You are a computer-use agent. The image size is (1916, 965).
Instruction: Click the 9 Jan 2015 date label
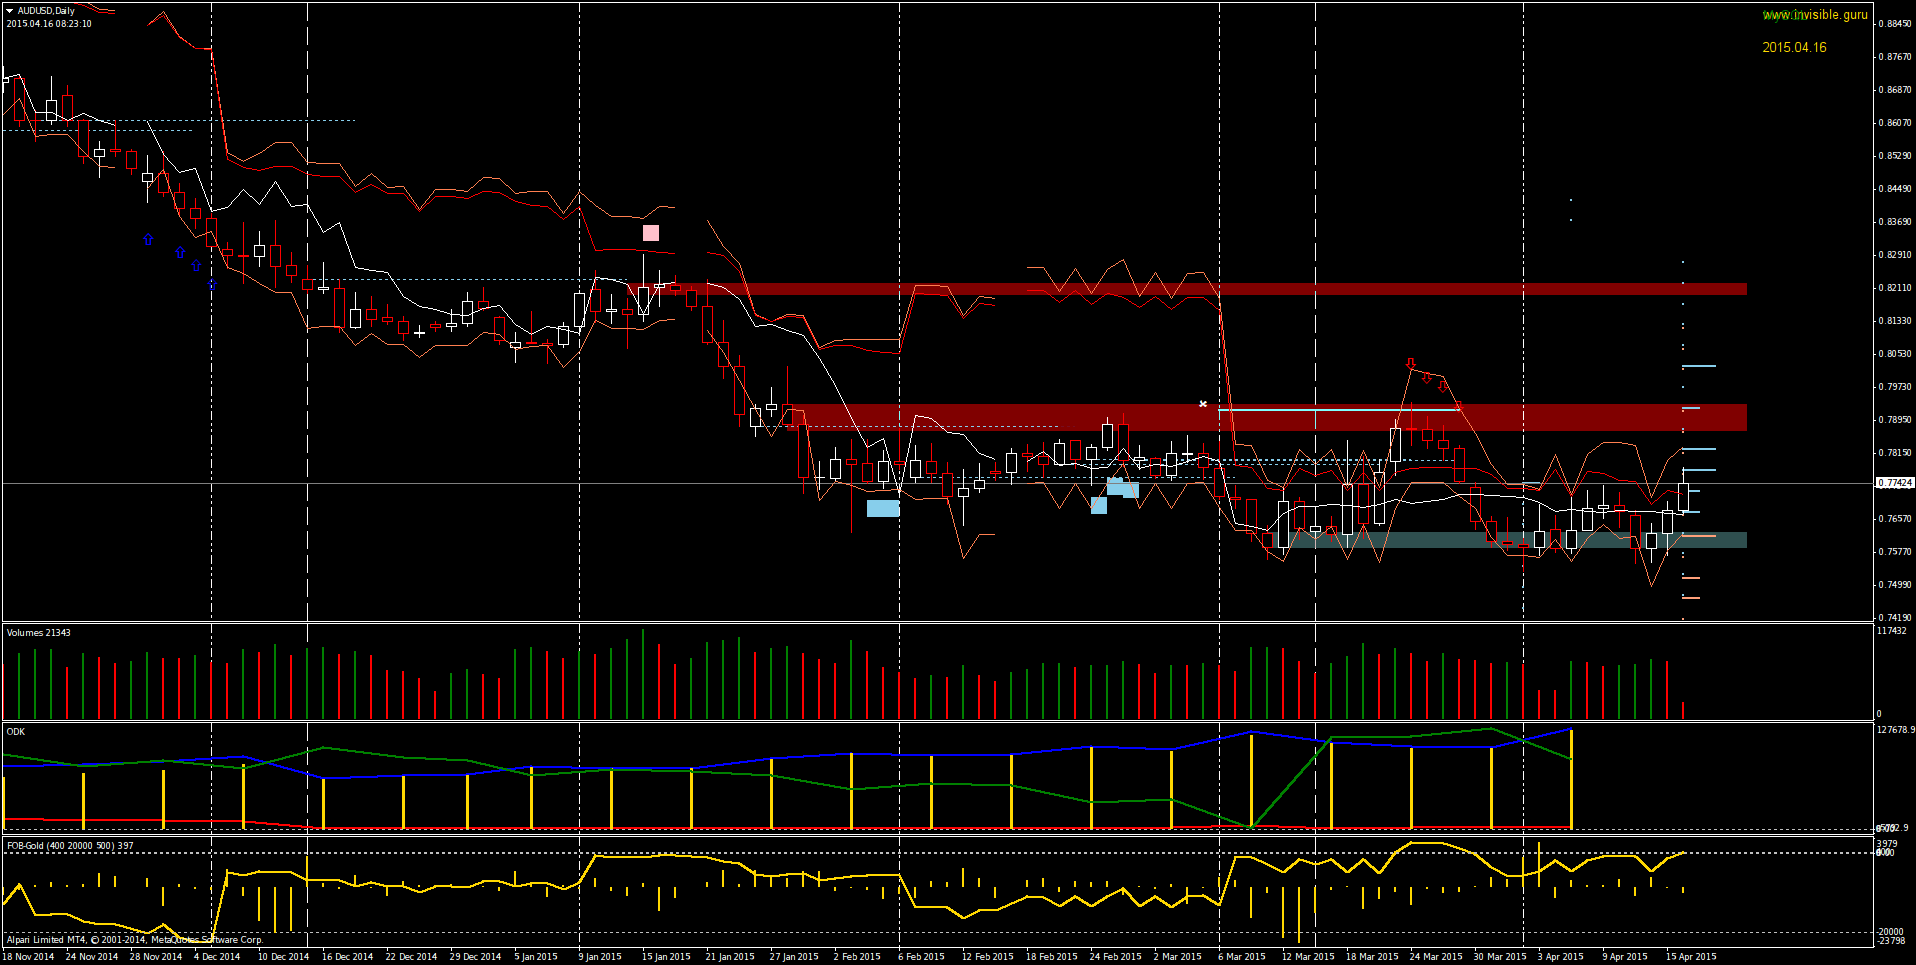pos(600,957)
